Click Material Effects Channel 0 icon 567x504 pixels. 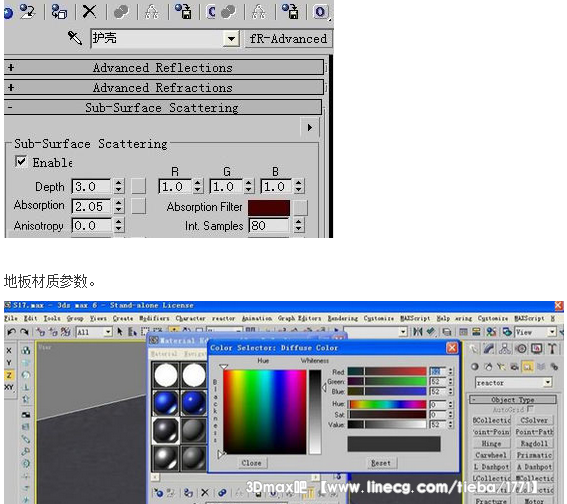click(320, 12)
